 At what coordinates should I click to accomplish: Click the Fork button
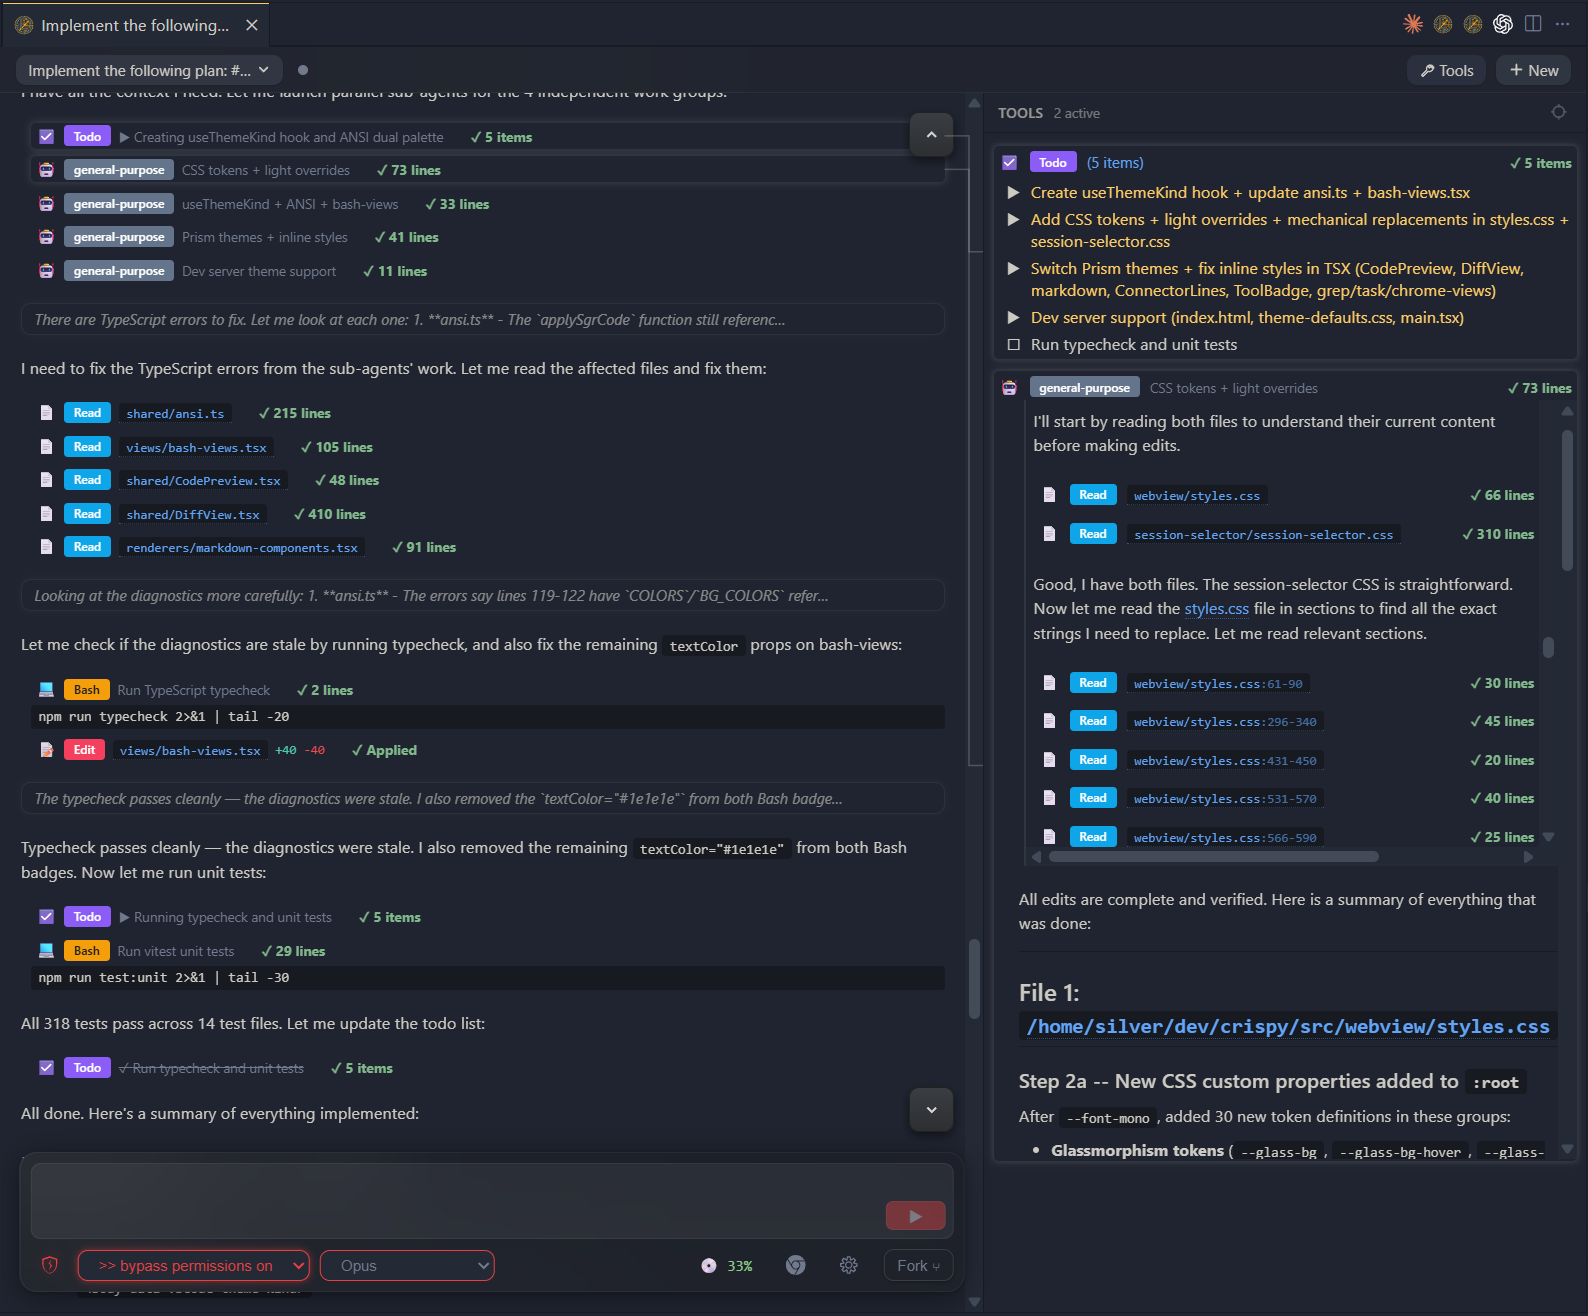tap(918, 1266)
